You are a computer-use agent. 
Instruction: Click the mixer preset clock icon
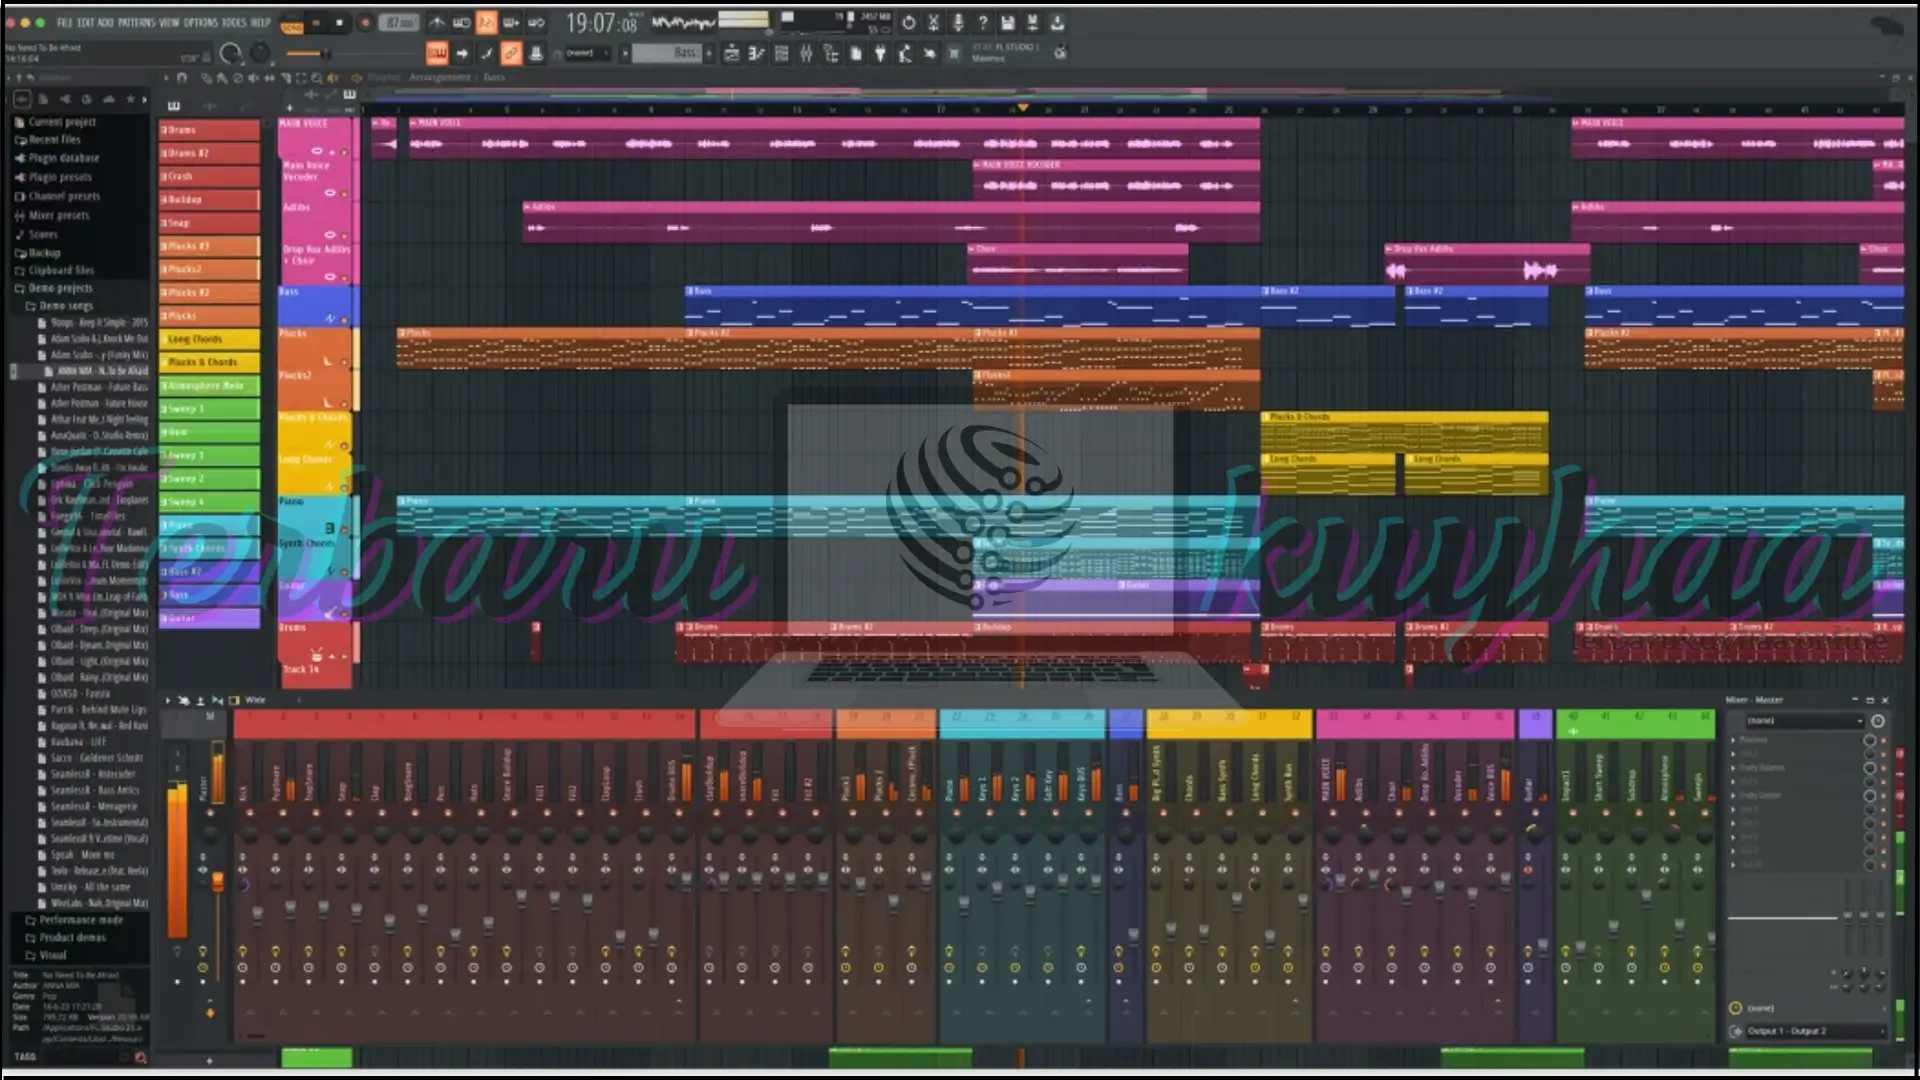(1878, 720)
